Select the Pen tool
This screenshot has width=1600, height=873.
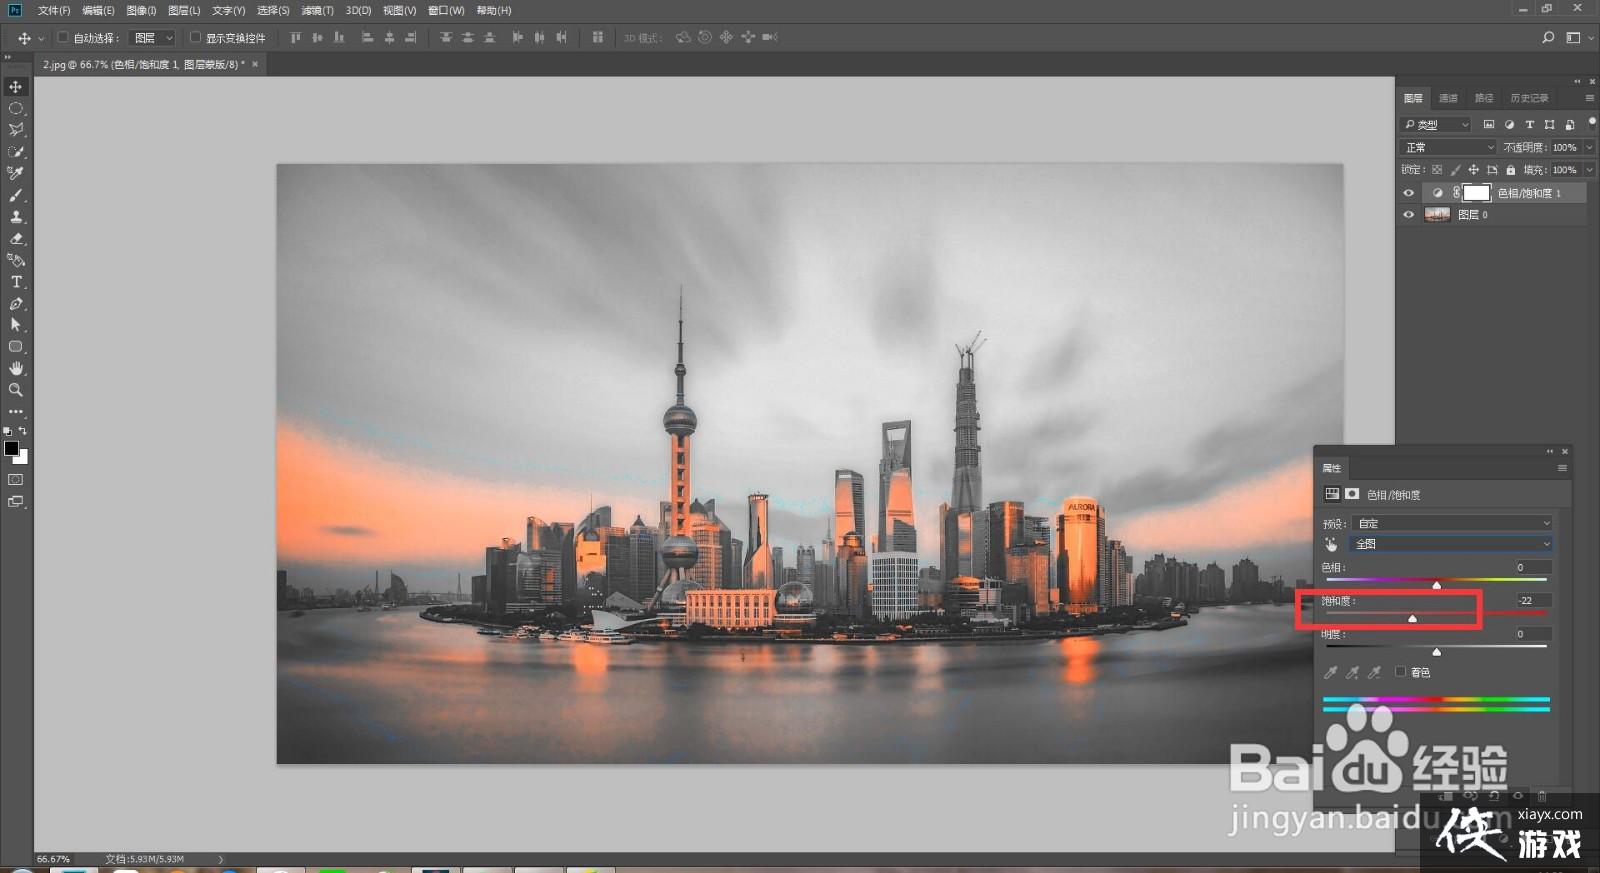[x=16, y=304]
